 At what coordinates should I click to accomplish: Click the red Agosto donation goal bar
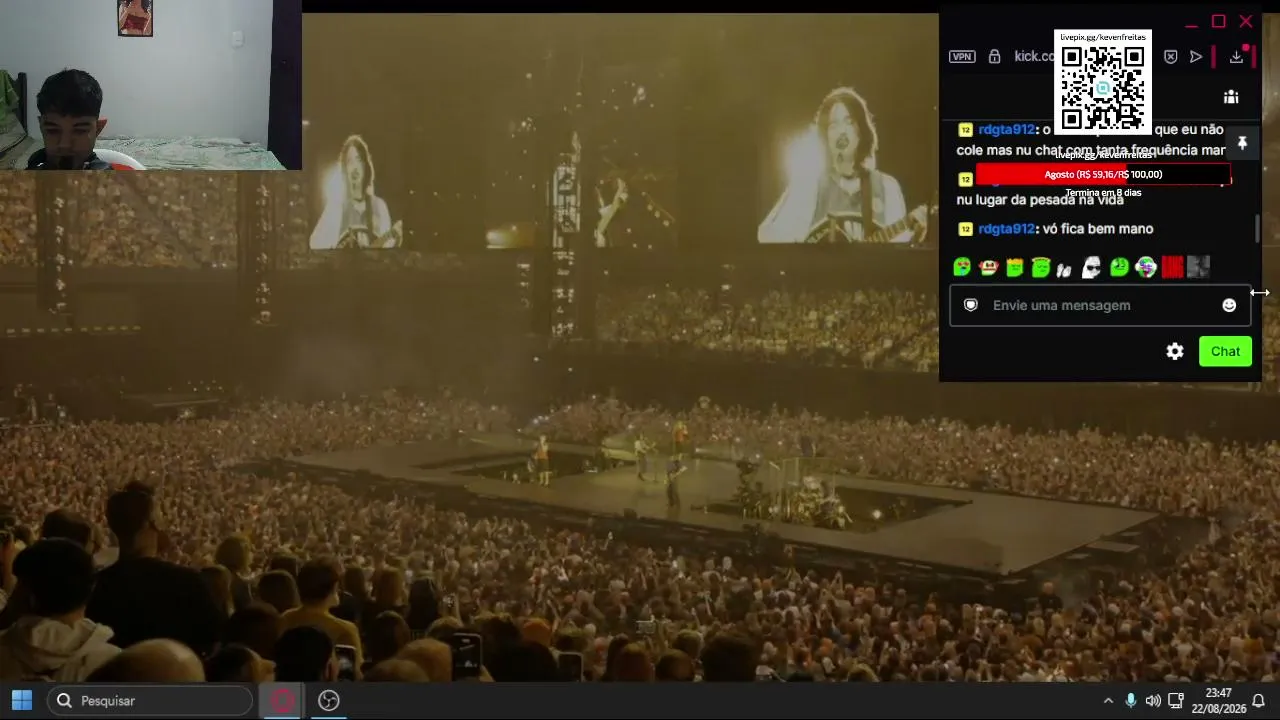point(1103,174)
